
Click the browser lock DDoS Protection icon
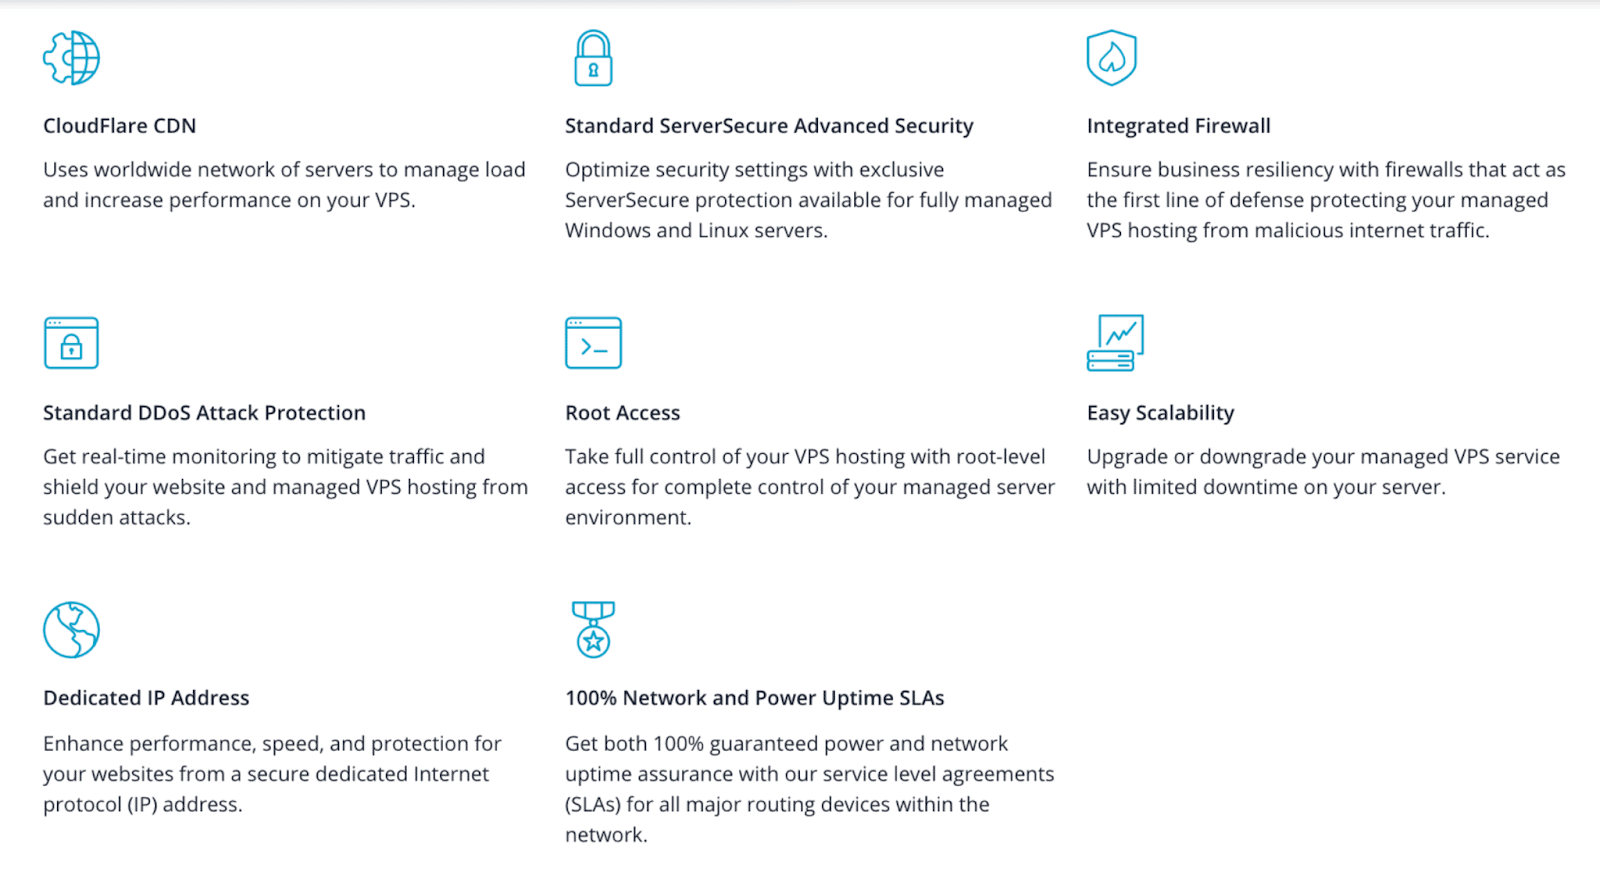point(71,343)
